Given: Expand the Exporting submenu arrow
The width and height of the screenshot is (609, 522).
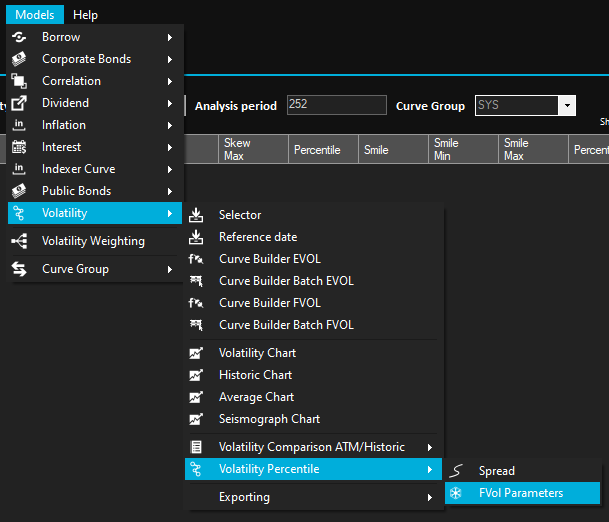Looking at the screenshot, I should pyautogui.click(x=431, y=497).
